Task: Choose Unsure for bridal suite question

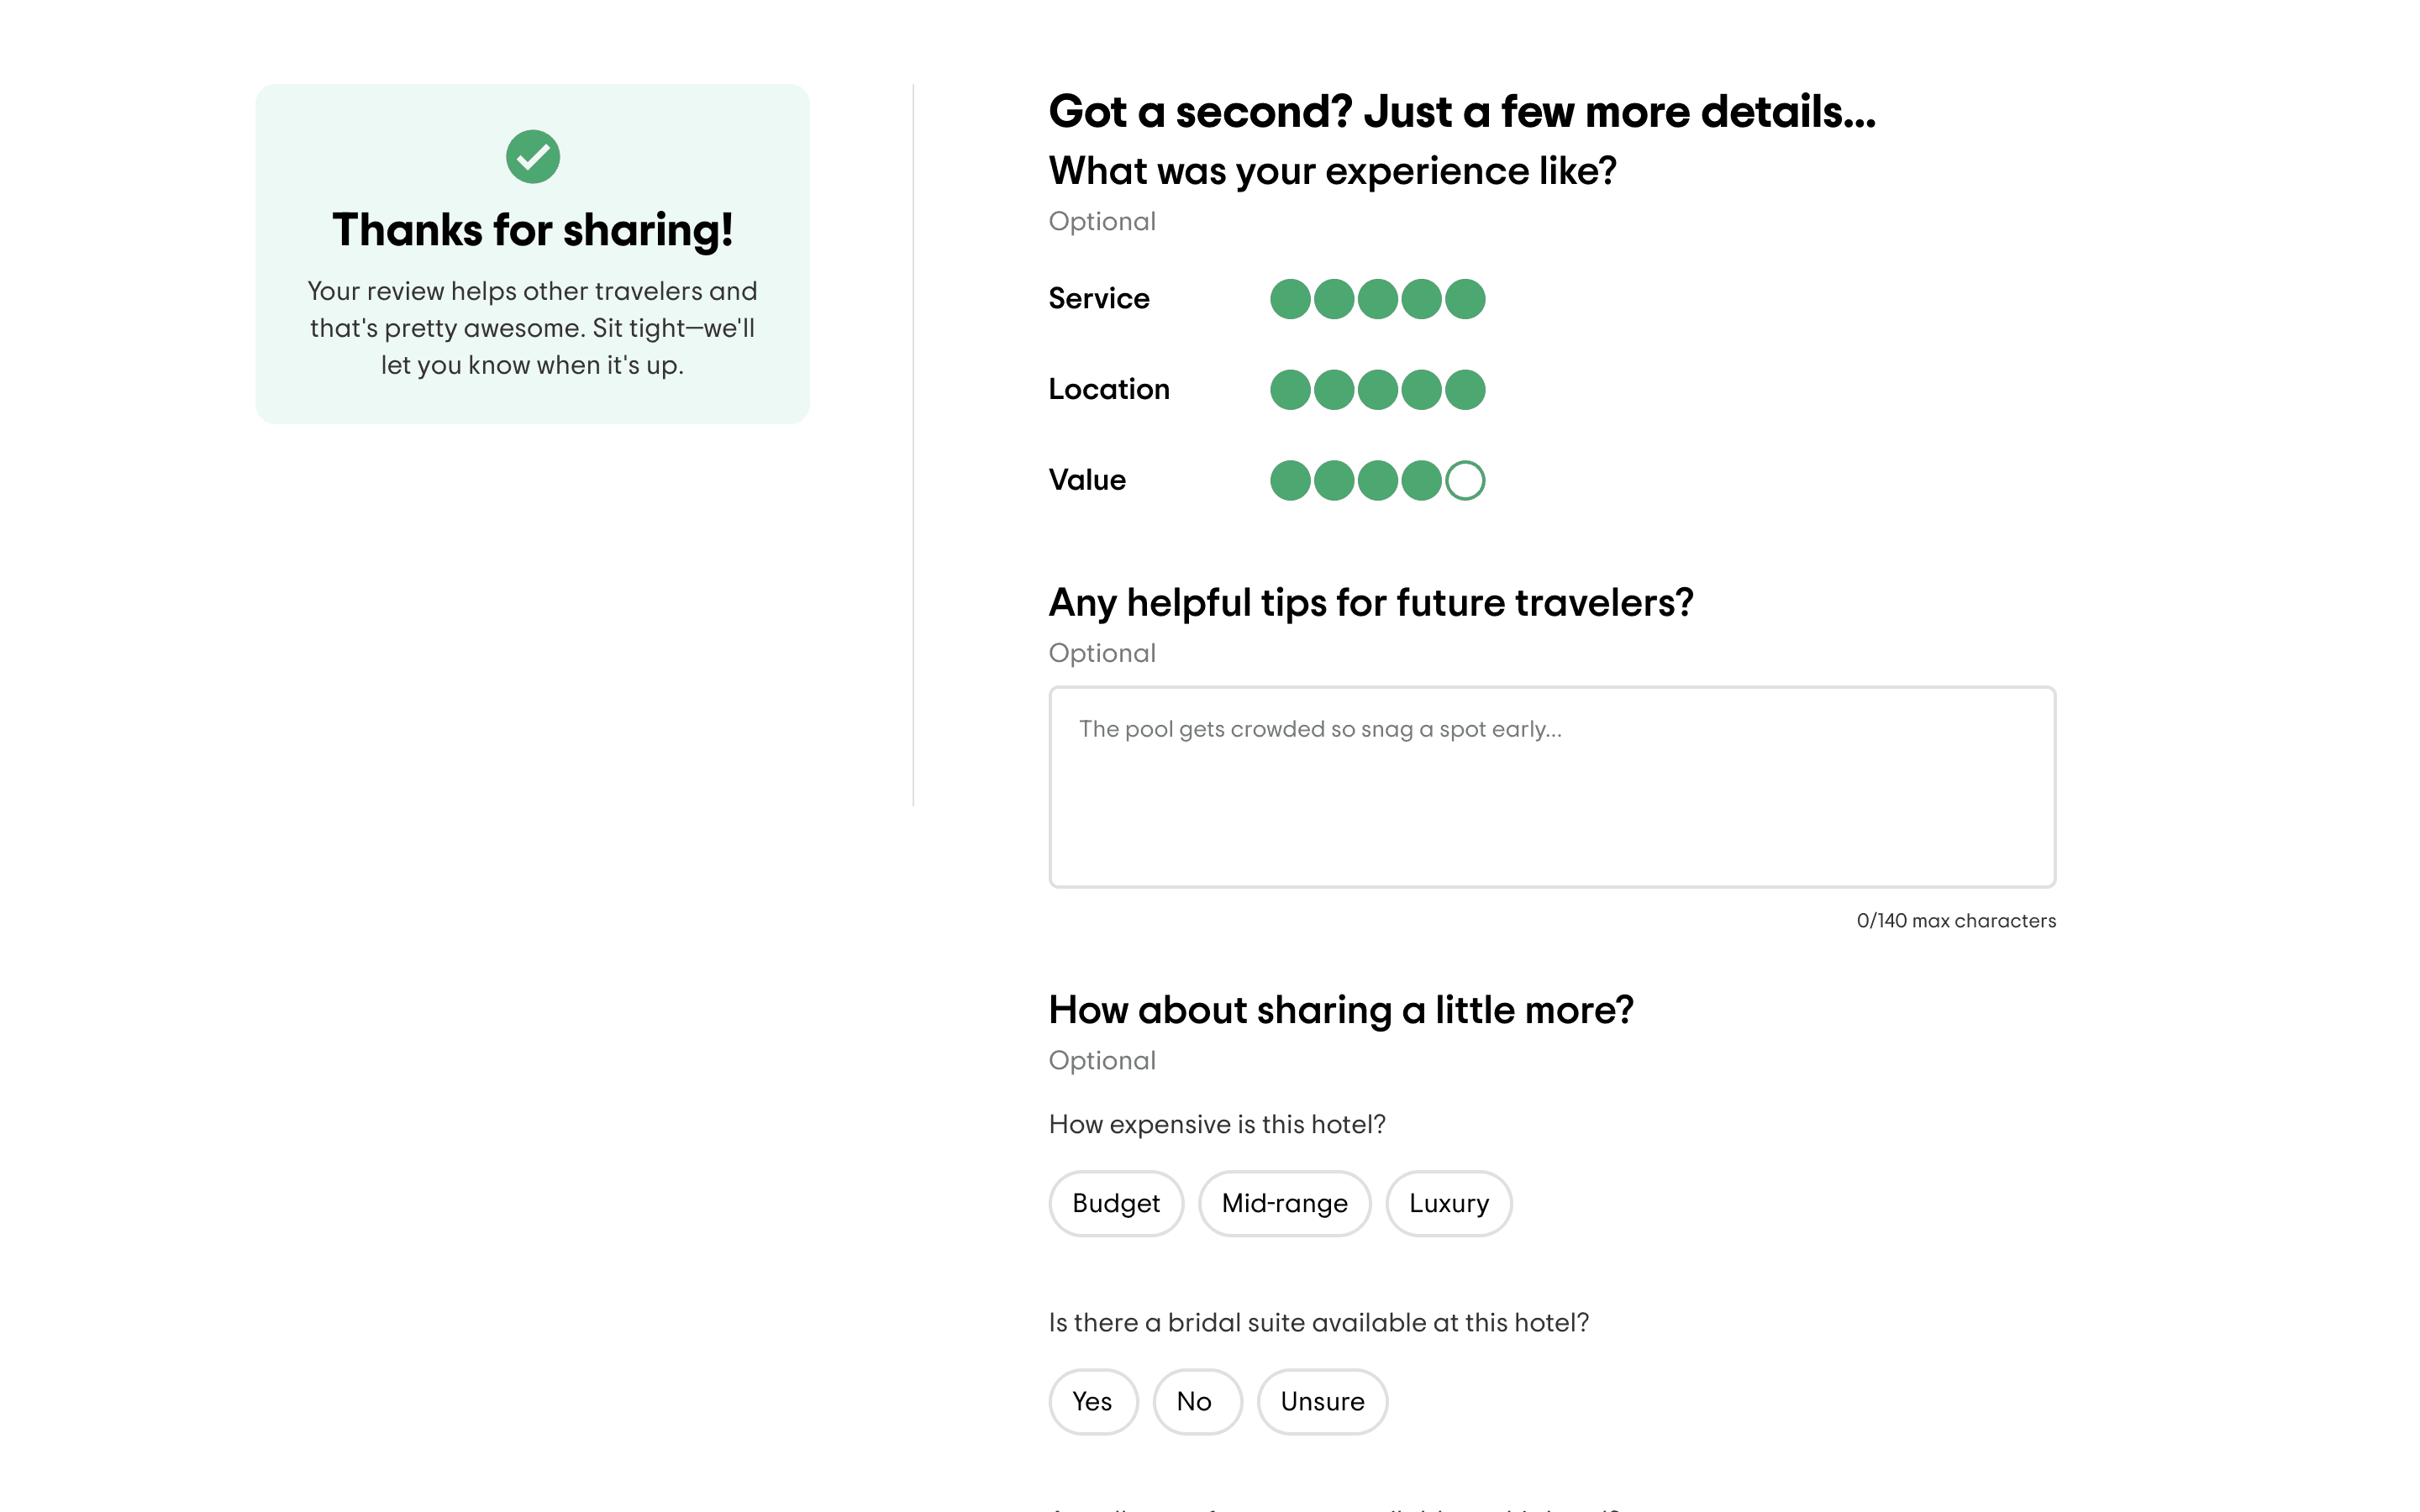Action: pyautogui.click(x=1322, y=1401)
